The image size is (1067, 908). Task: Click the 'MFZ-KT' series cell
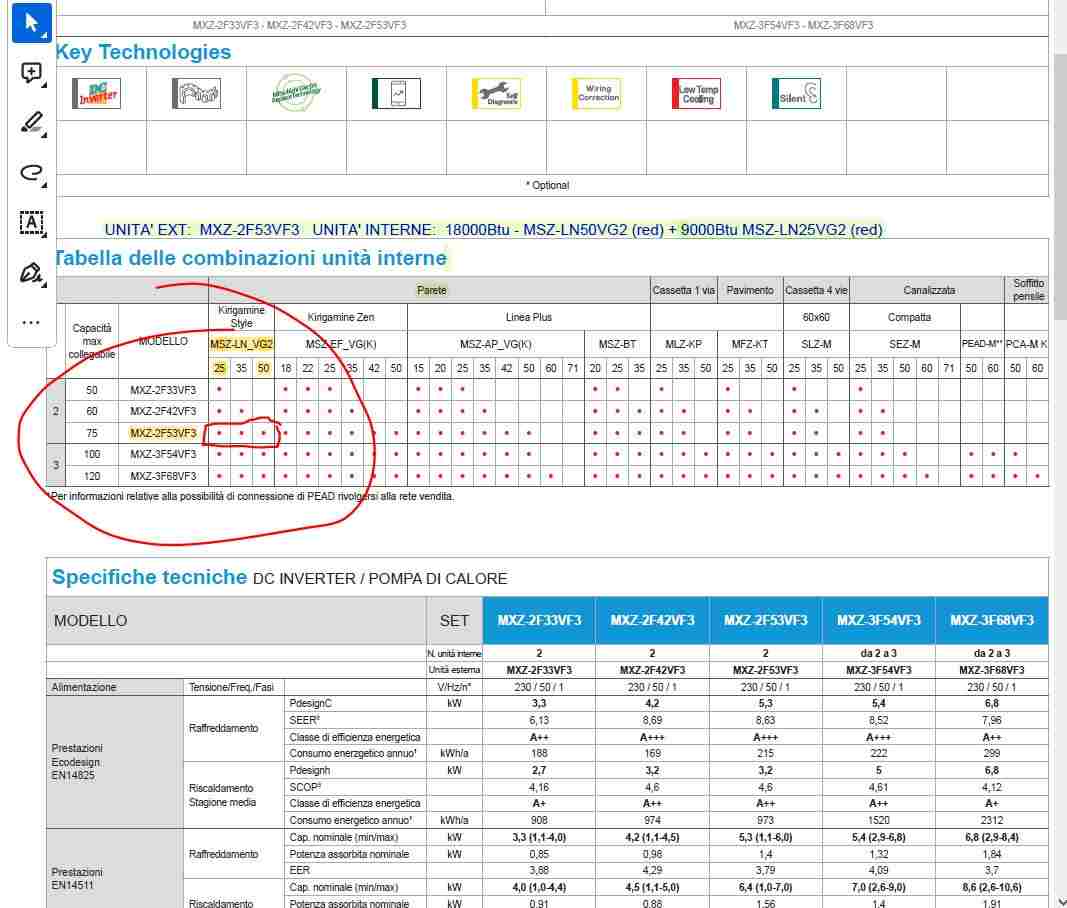[749, 344]
